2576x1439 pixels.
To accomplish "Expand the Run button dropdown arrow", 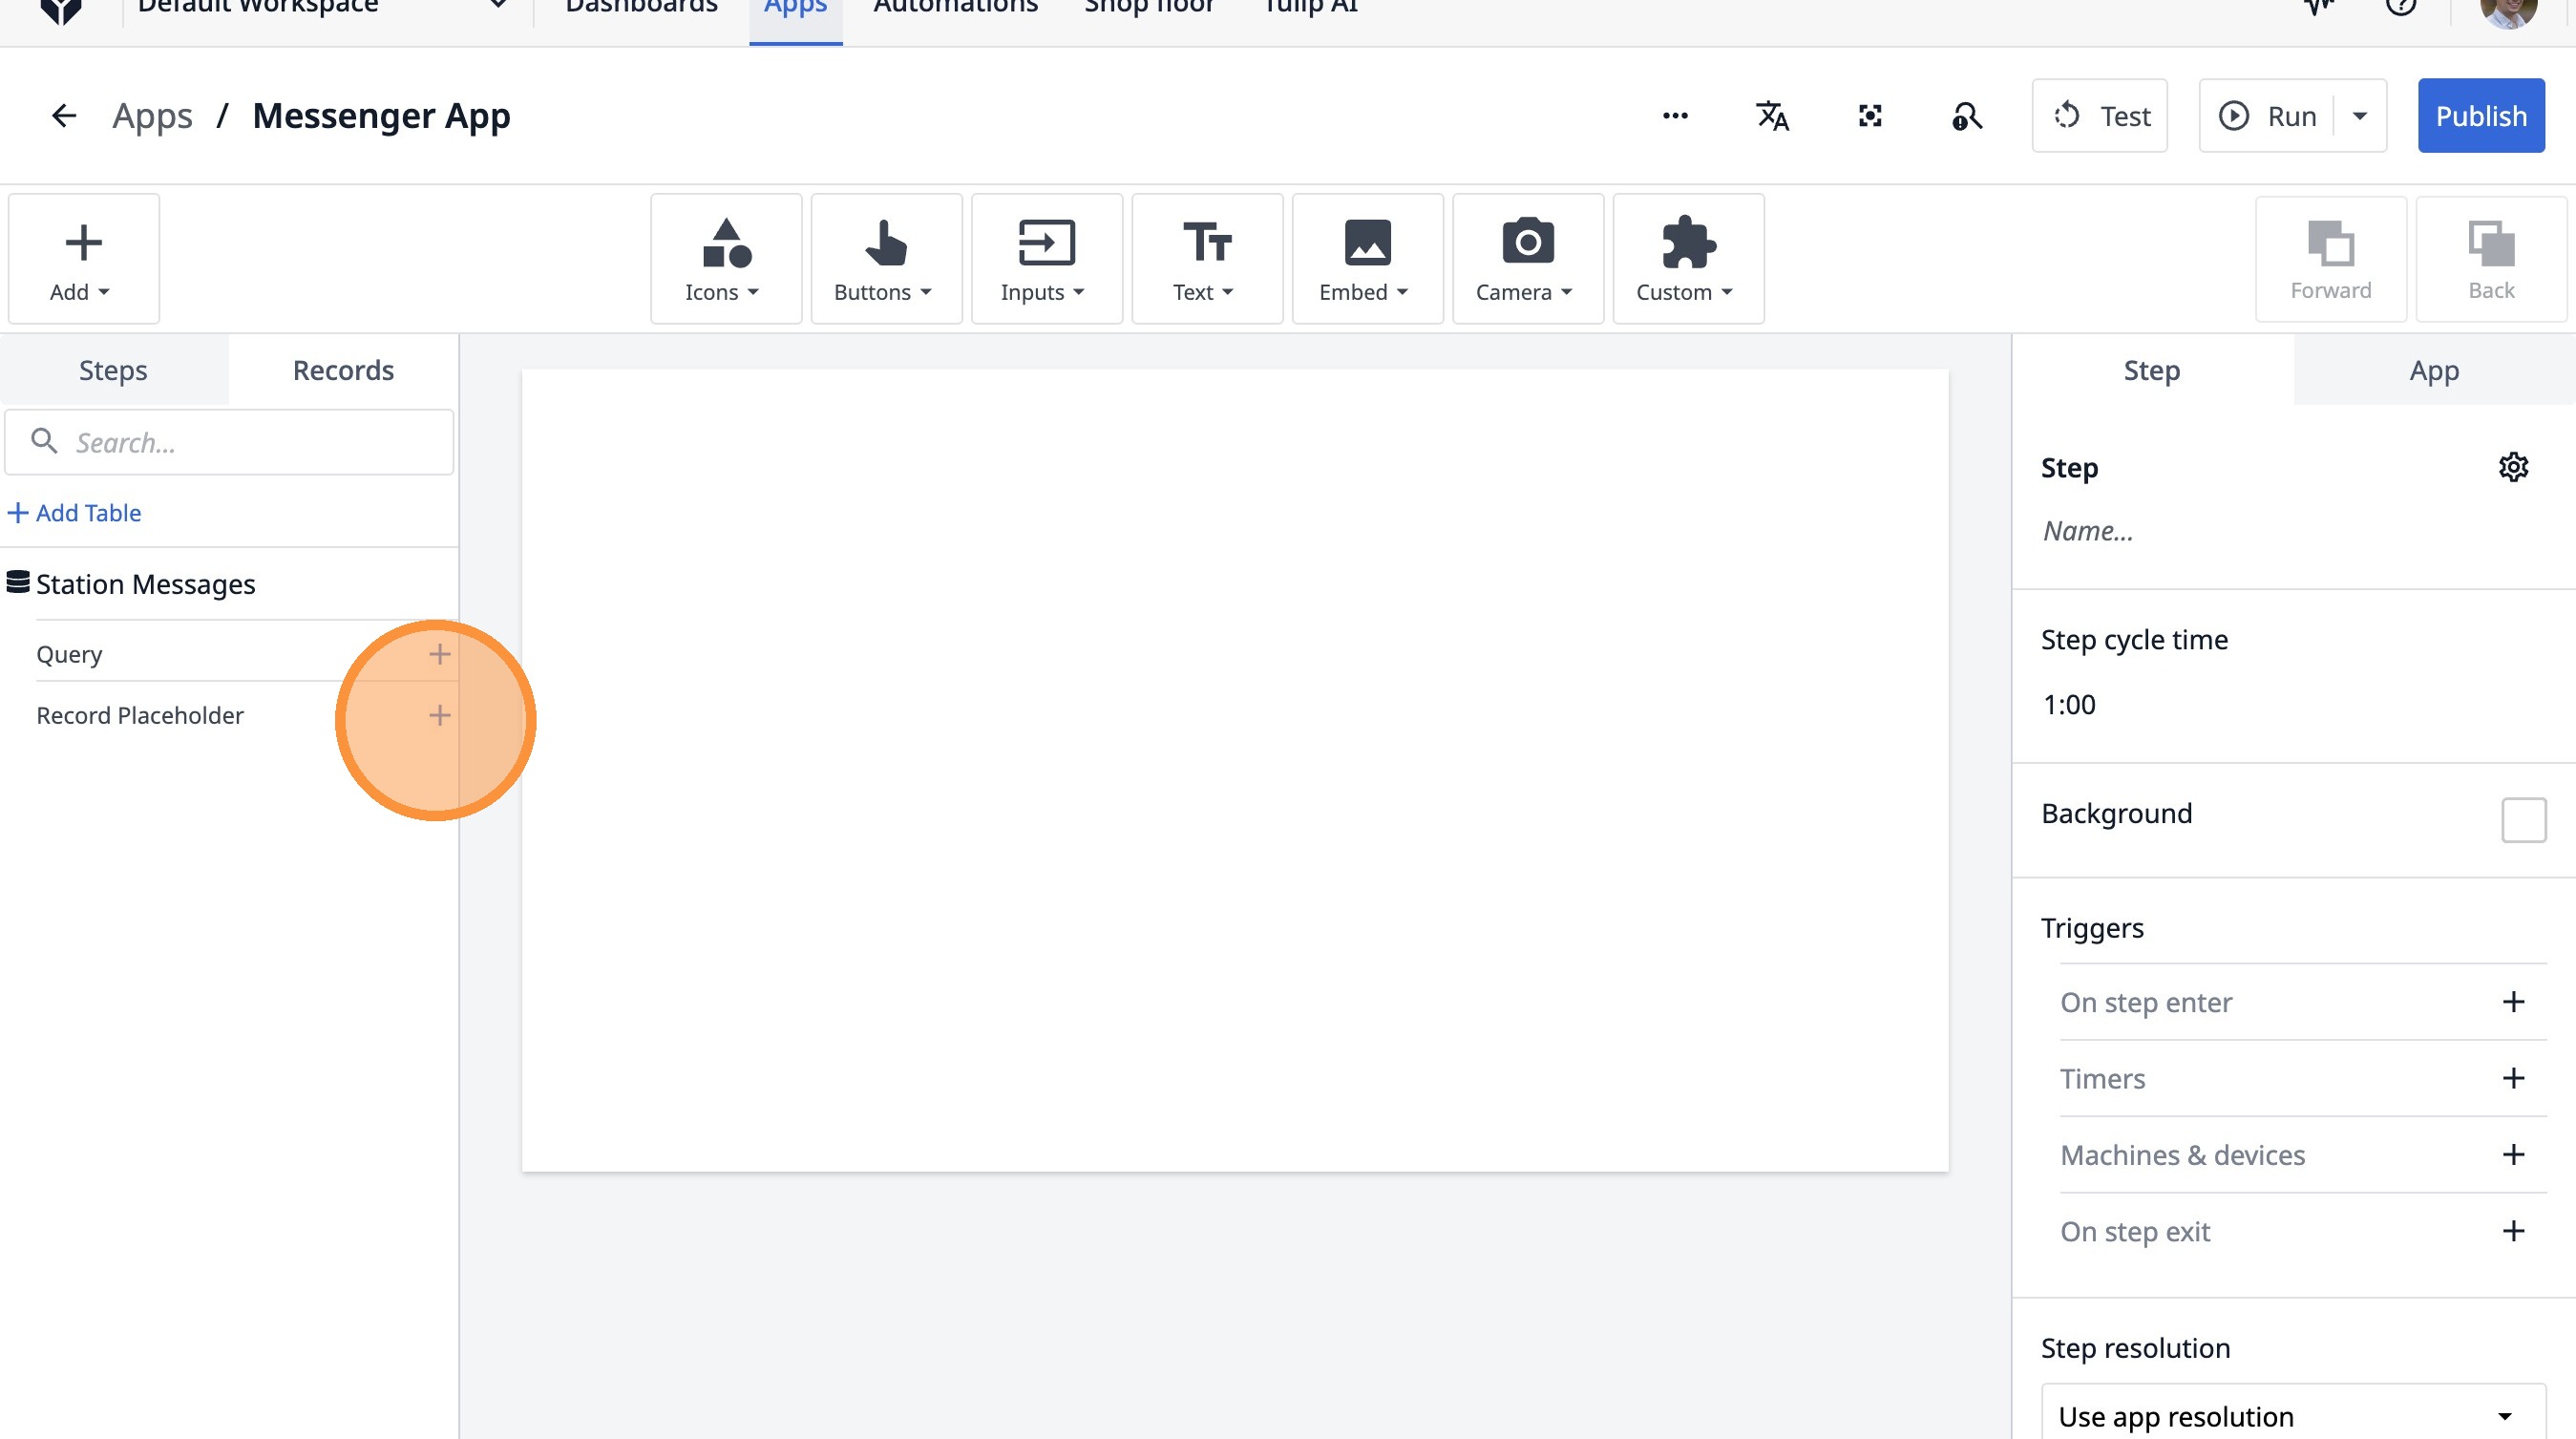I will 2360,116.
